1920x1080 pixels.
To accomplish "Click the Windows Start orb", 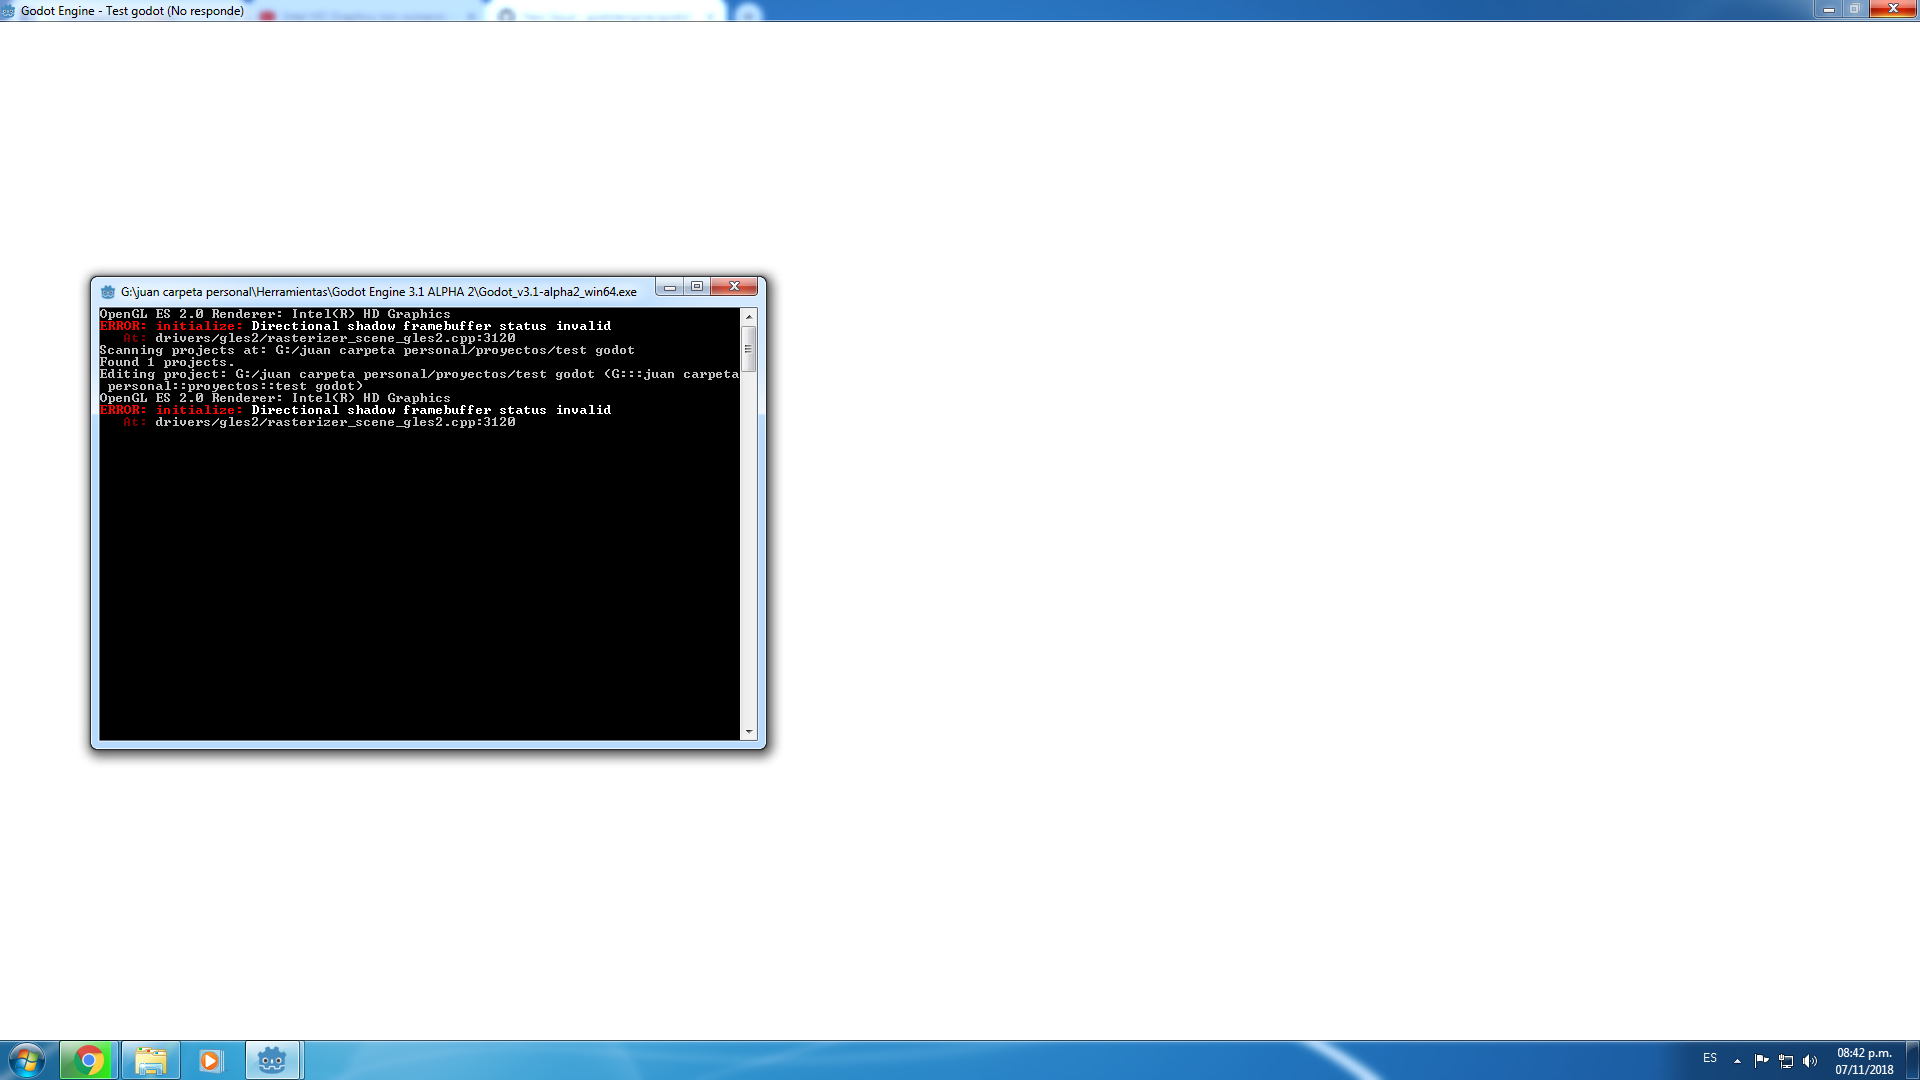I will pos(26,1060).
